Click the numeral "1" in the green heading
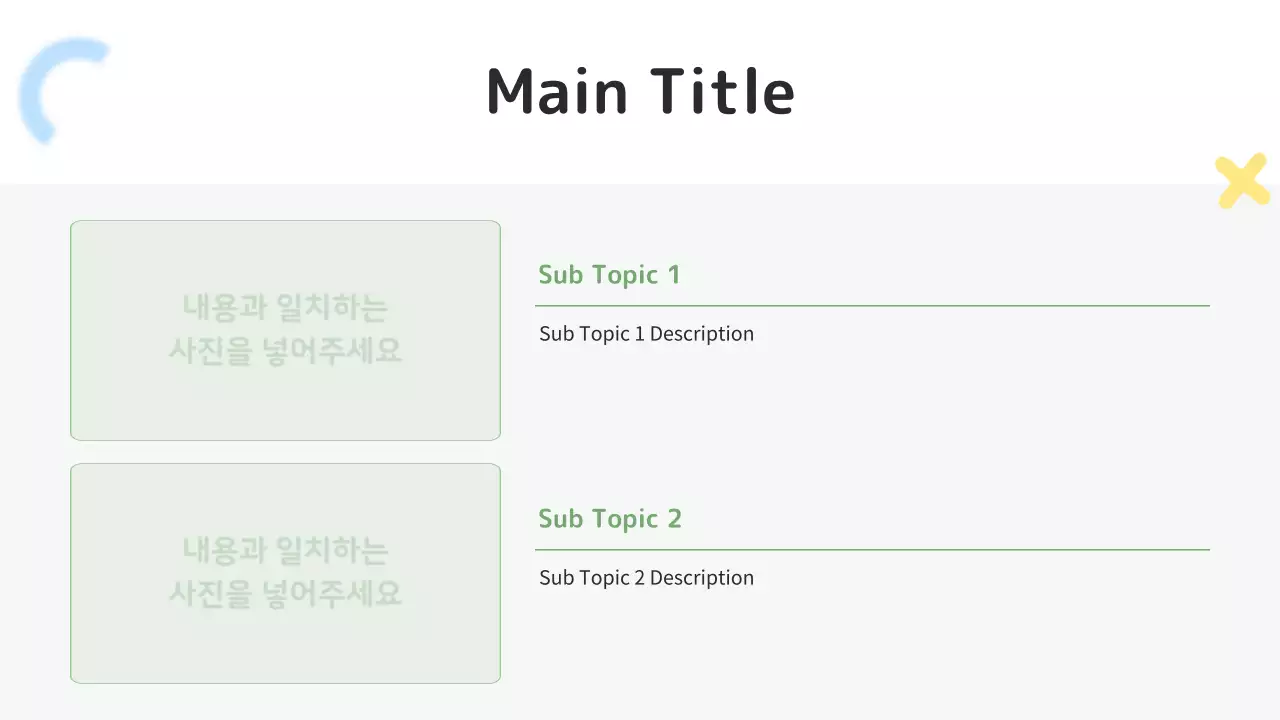The image size is (1280, 720). click(x=673, y=275)
